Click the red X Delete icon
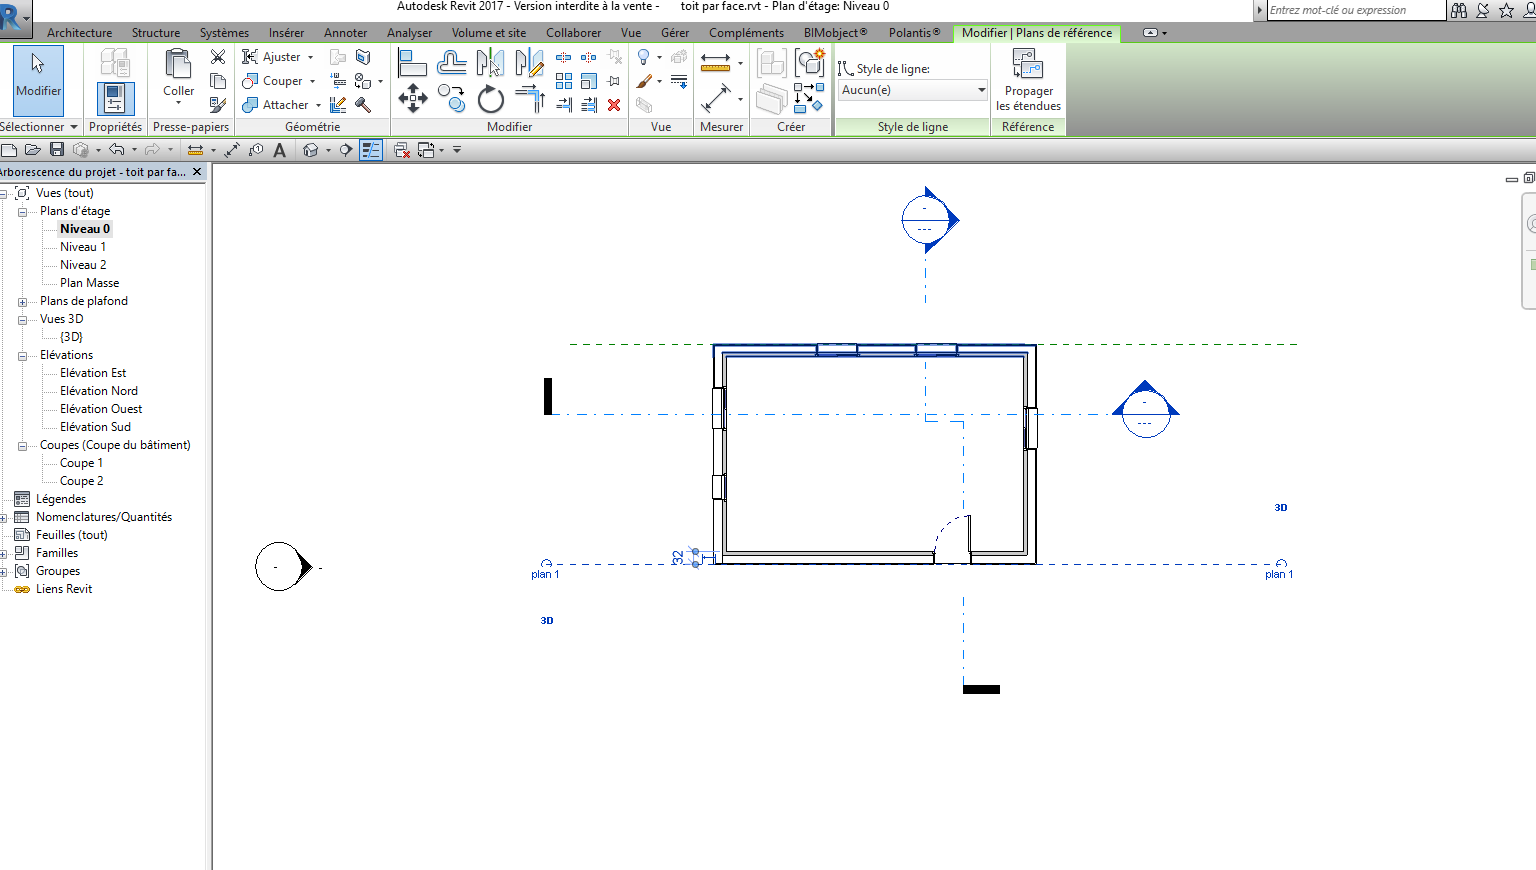 [613, 104]
